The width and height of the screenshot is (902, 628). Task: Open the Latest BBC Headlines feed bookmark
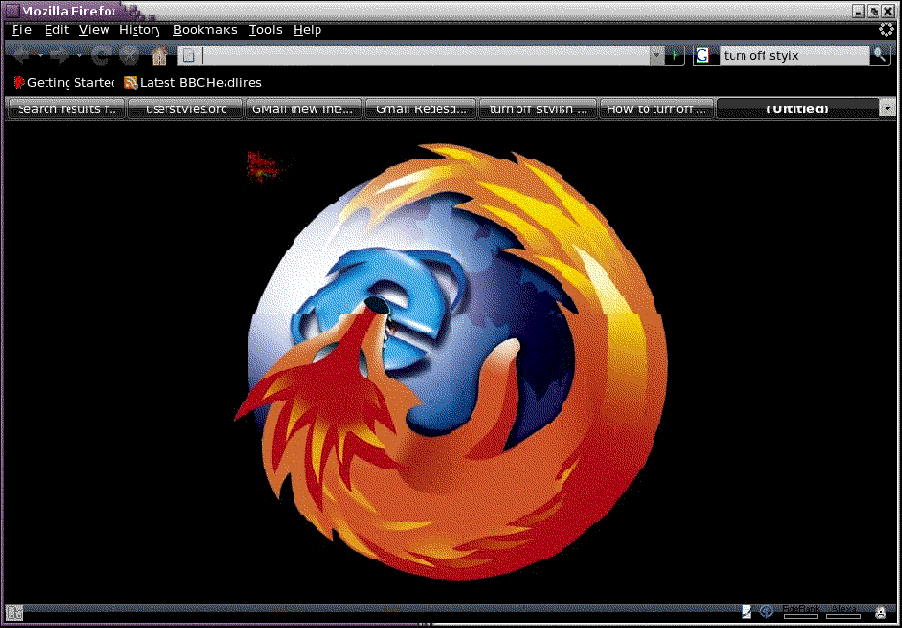[x=193, y=83]
